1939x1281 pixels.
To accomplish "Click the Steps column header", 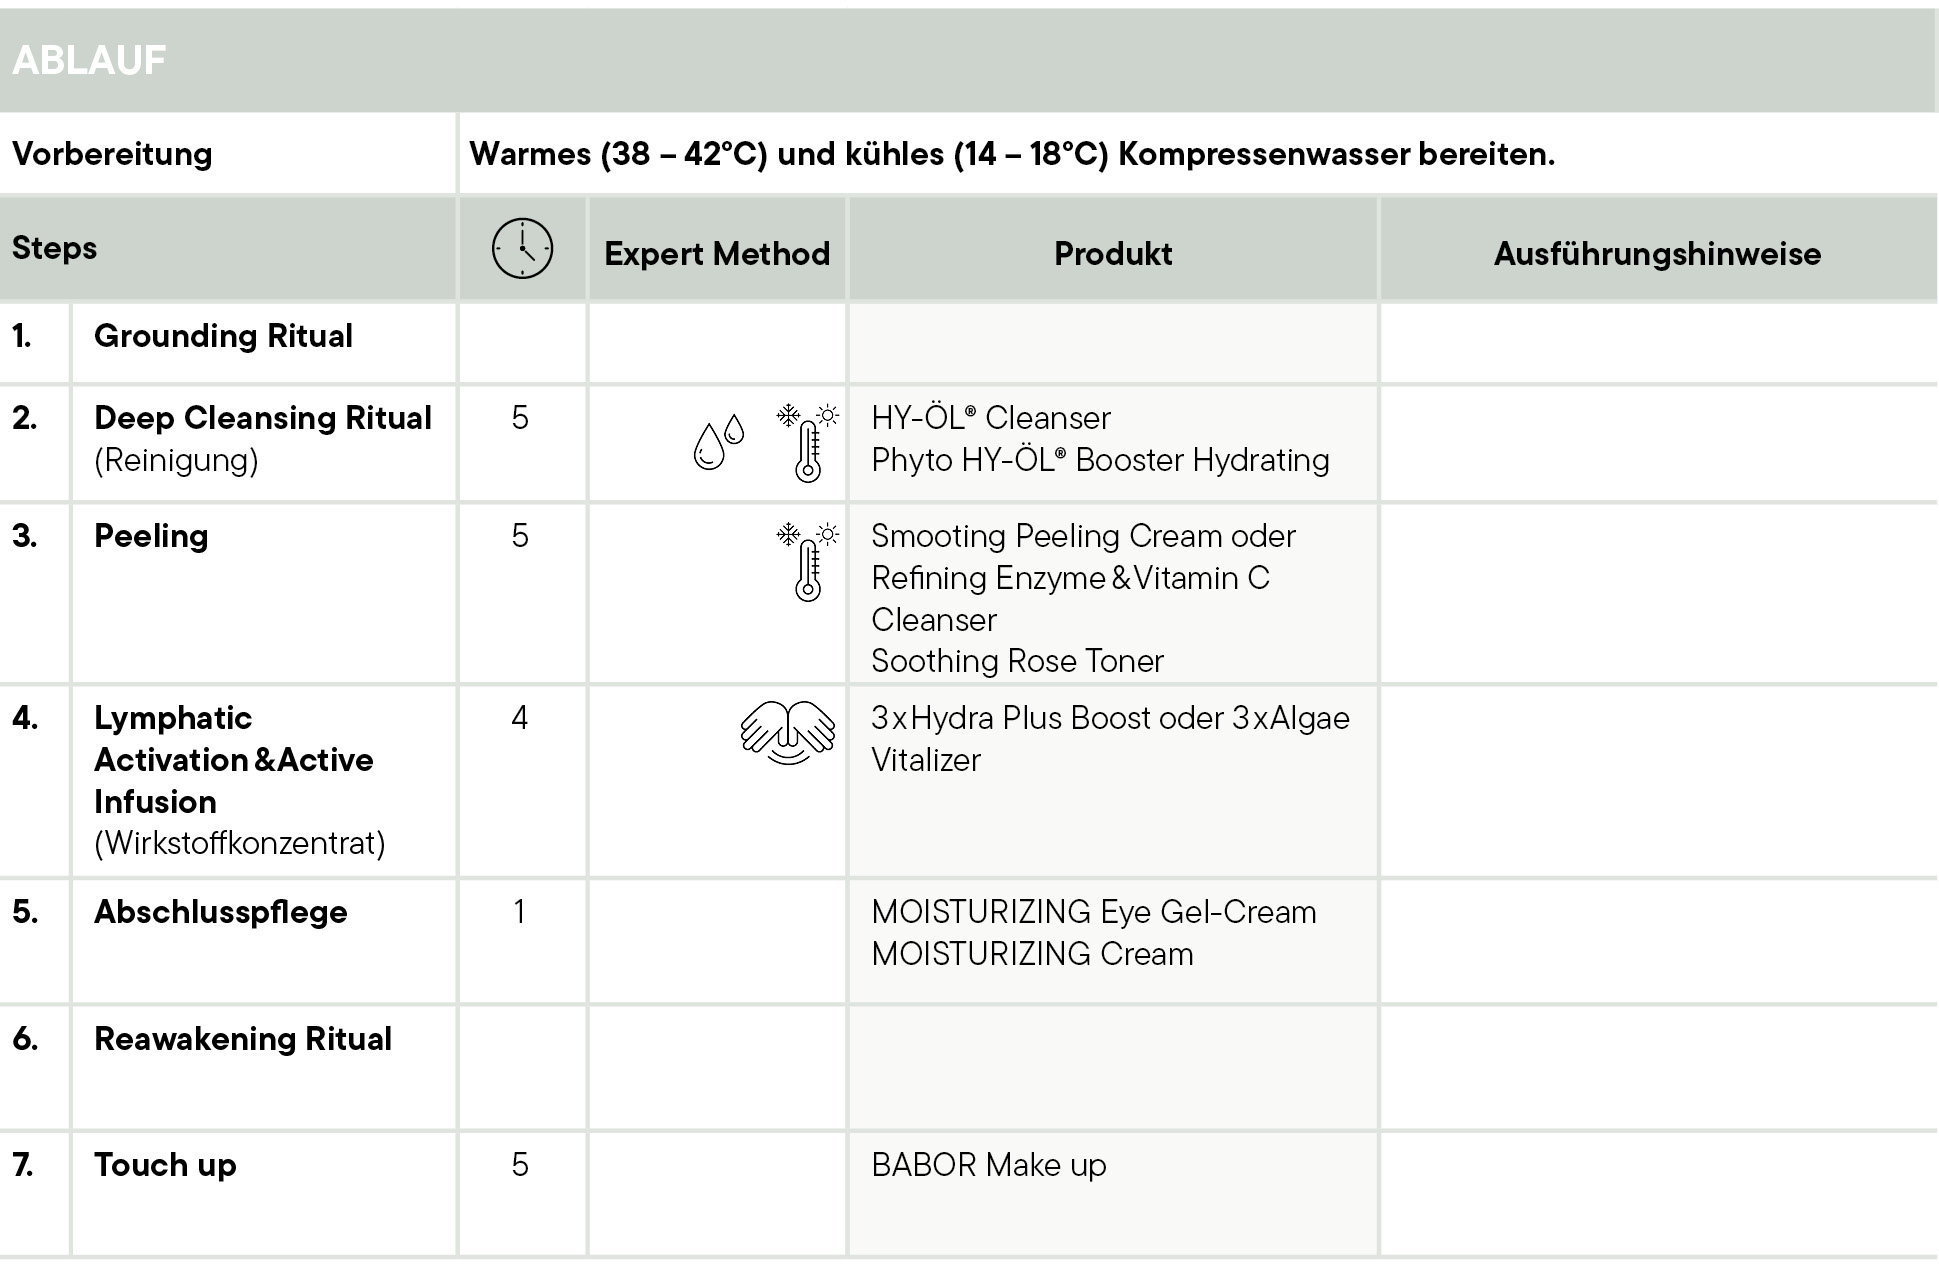I will tap(55, 248).
